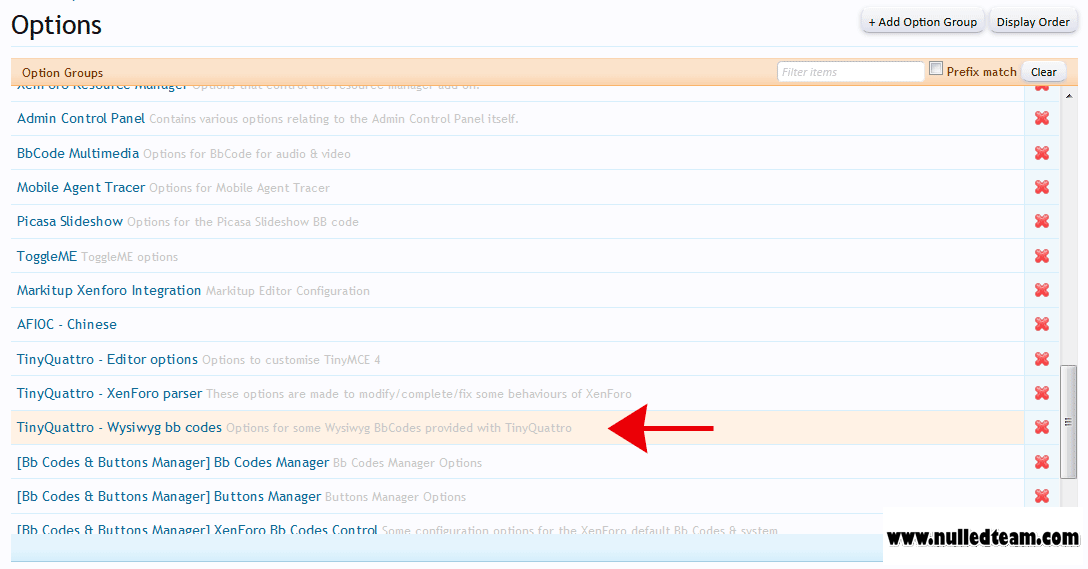Delete the BbCode Multimedia option group

pos(1042,153)
